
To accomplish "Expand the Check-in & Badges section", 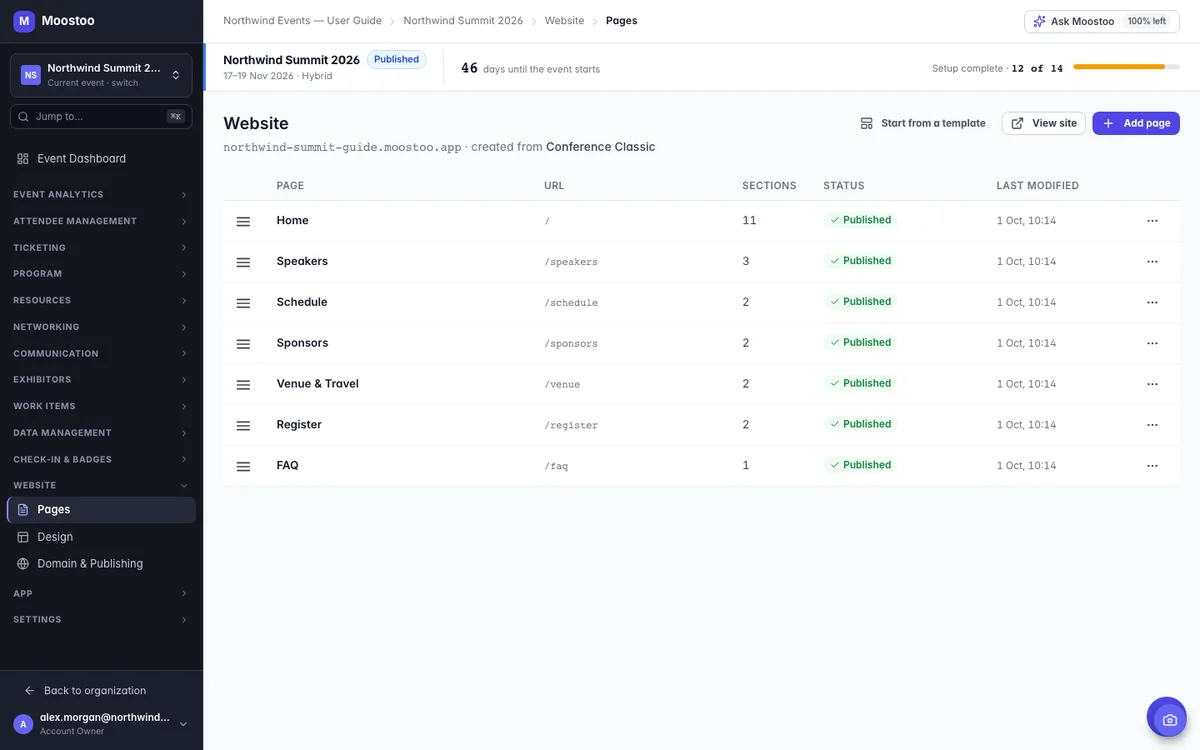I will click(101, 460).
